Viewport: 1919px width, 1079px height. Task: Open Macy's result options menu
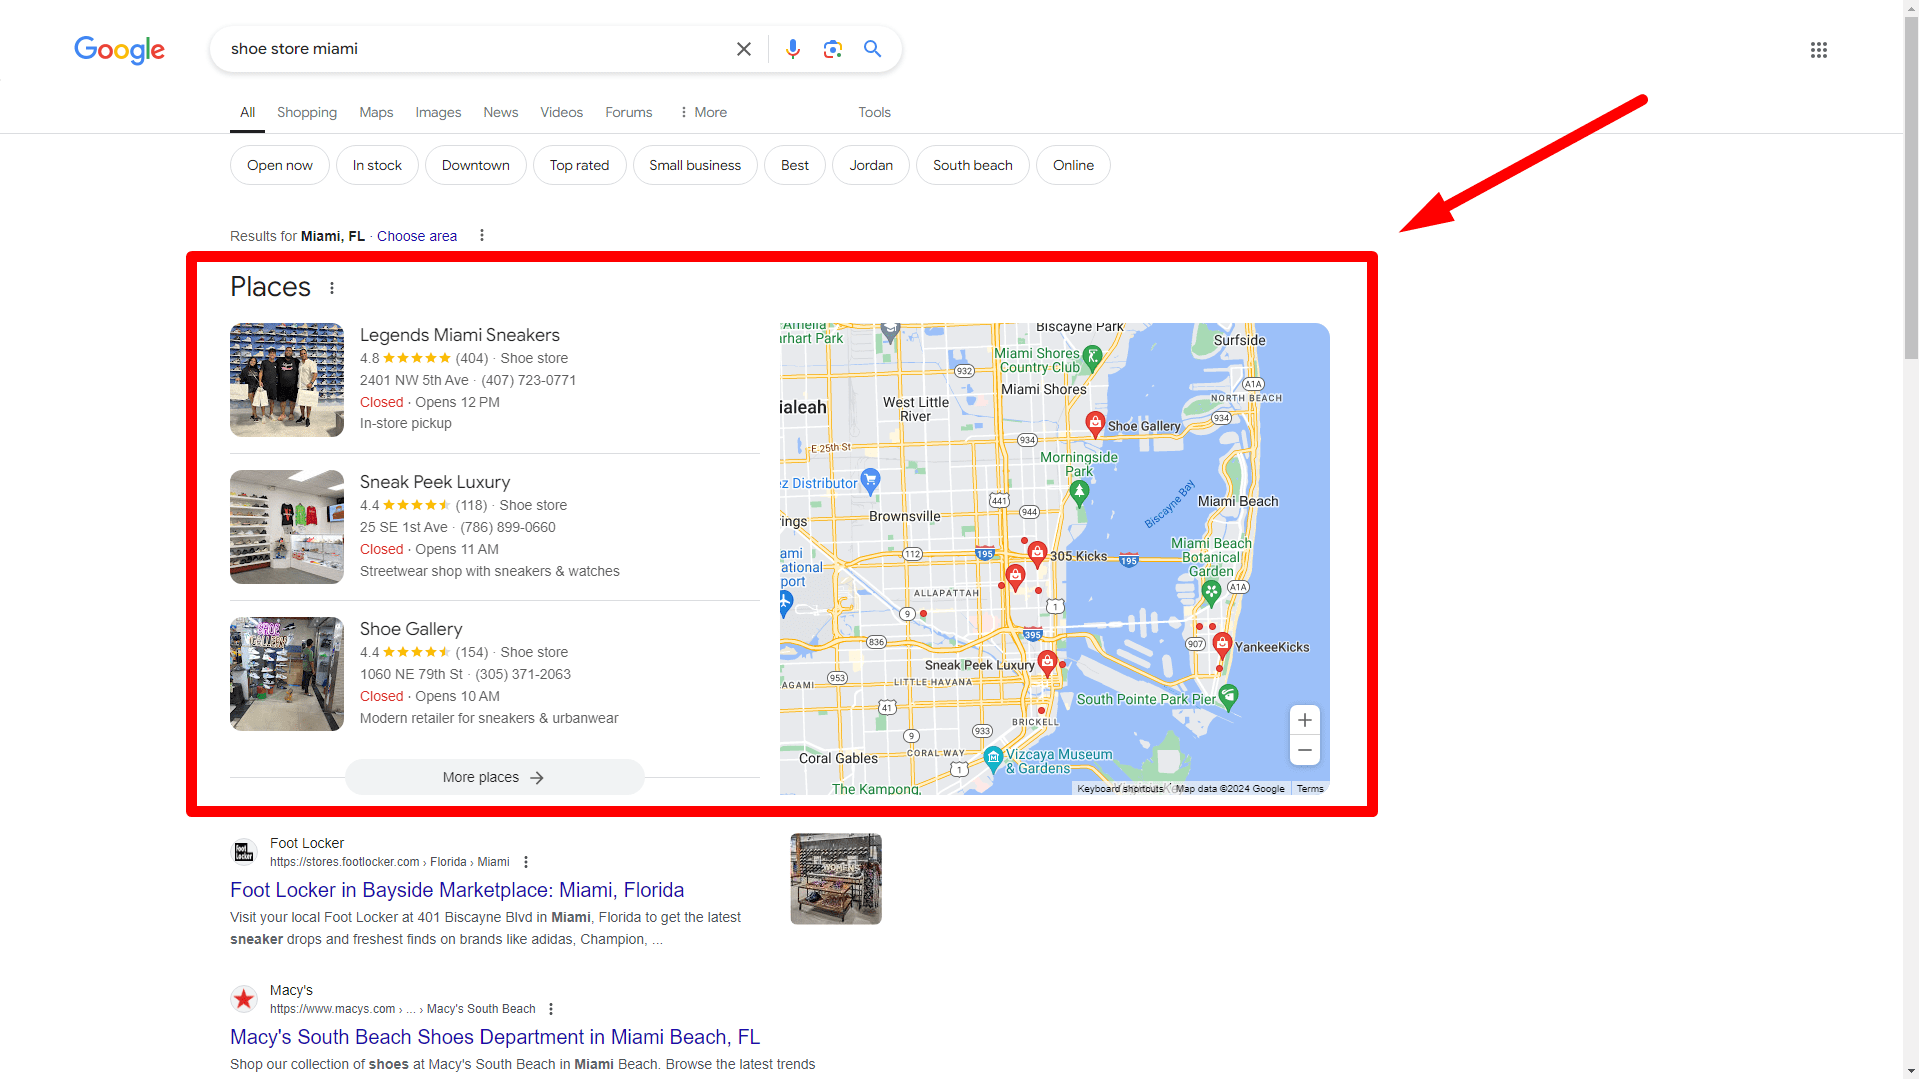pyautogui.click(x=551, y=1009)
